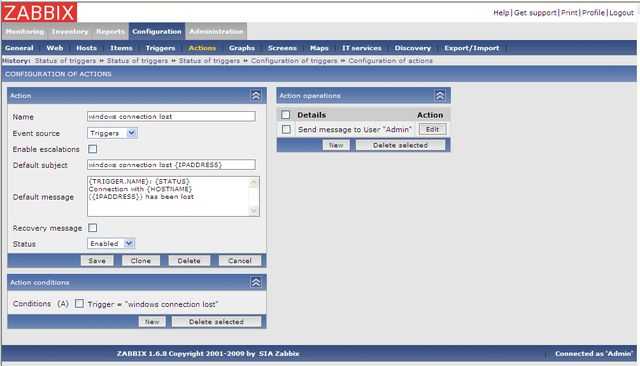Click the Details column header
The height and width of the screenshot is (366, 640).
tap(311, 115)
